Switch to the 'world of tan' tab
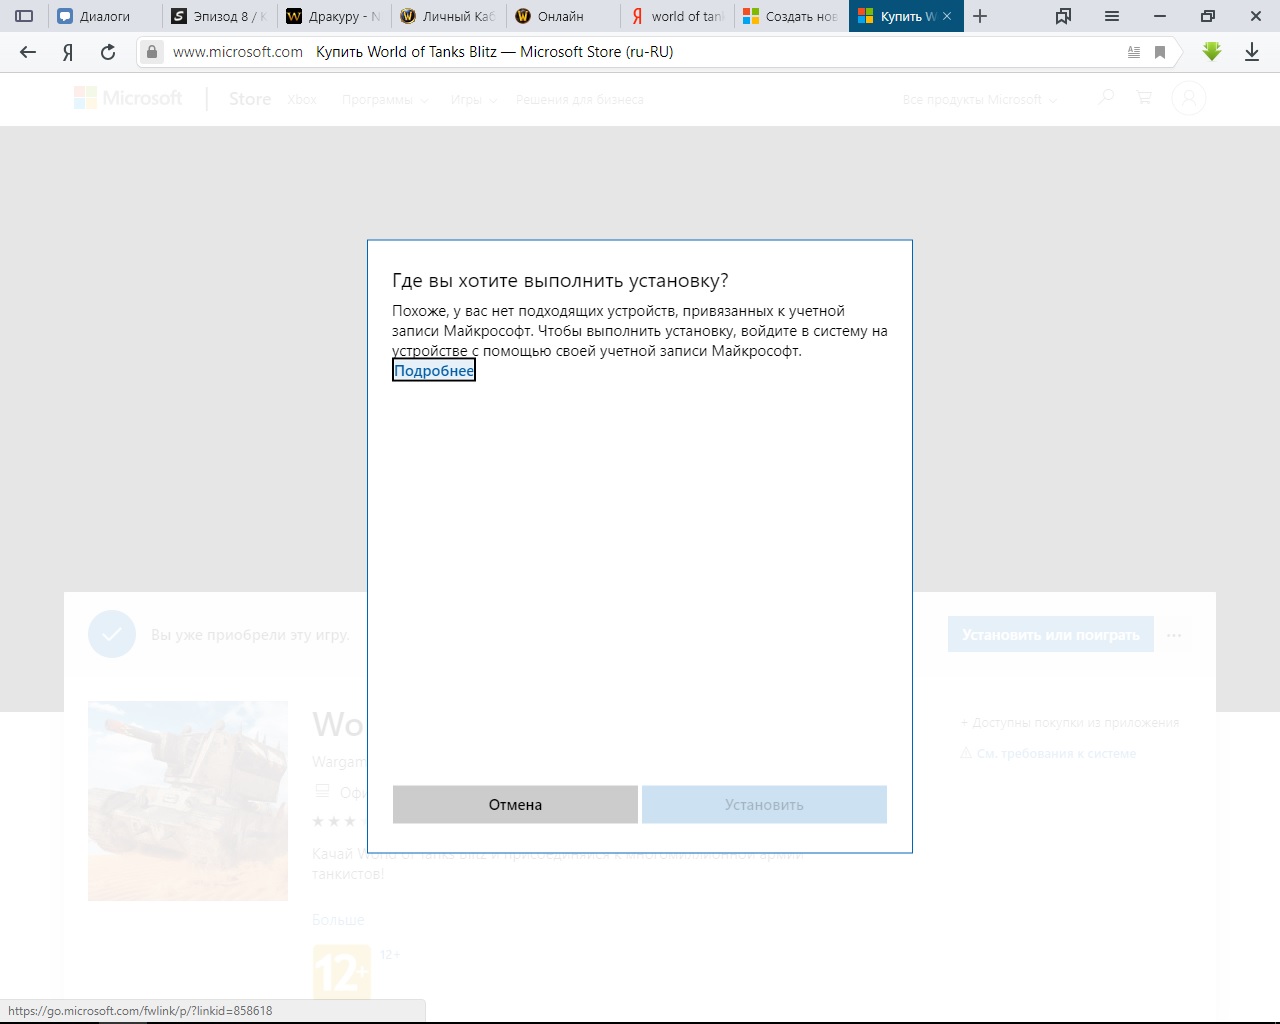The width and height of the screenshot is (1280, 1024). coord(677,16)
